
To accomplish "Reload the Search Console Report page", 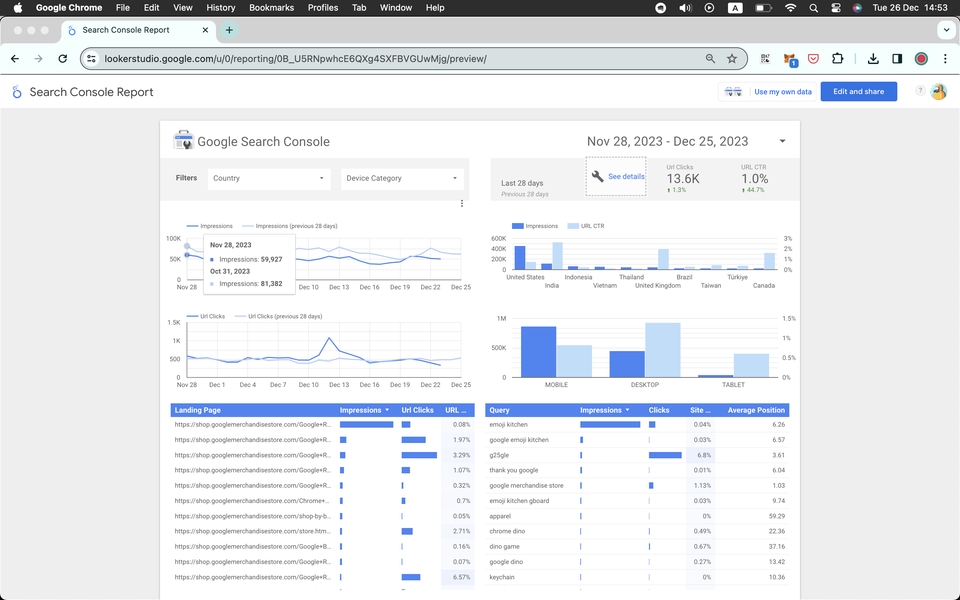I will point(62,59).
